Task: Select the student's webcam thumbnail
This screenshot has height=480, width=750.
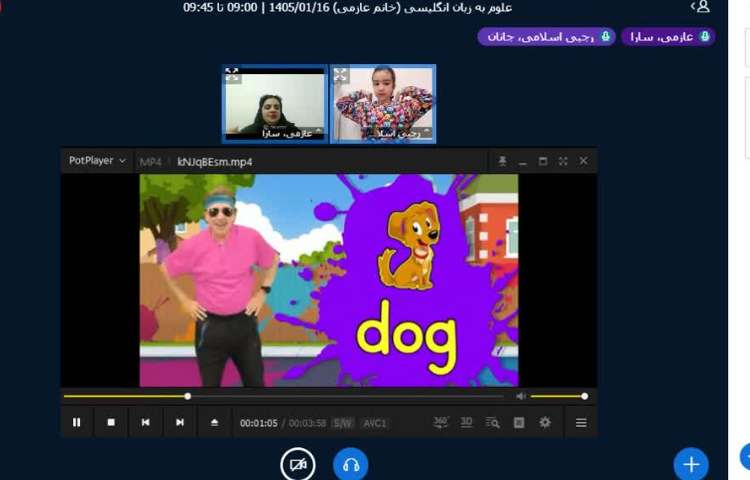Action: point(383,104)
